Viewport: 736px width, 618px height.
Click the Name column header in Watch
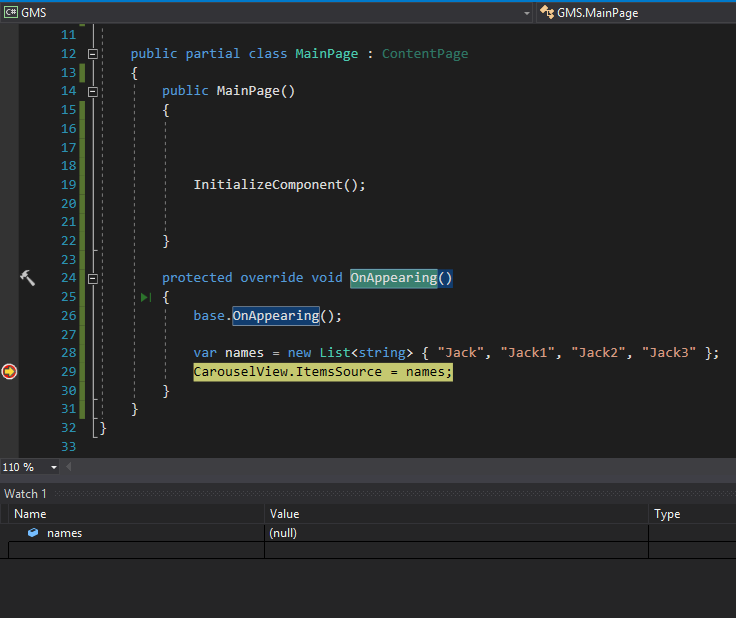click(30, 514)
